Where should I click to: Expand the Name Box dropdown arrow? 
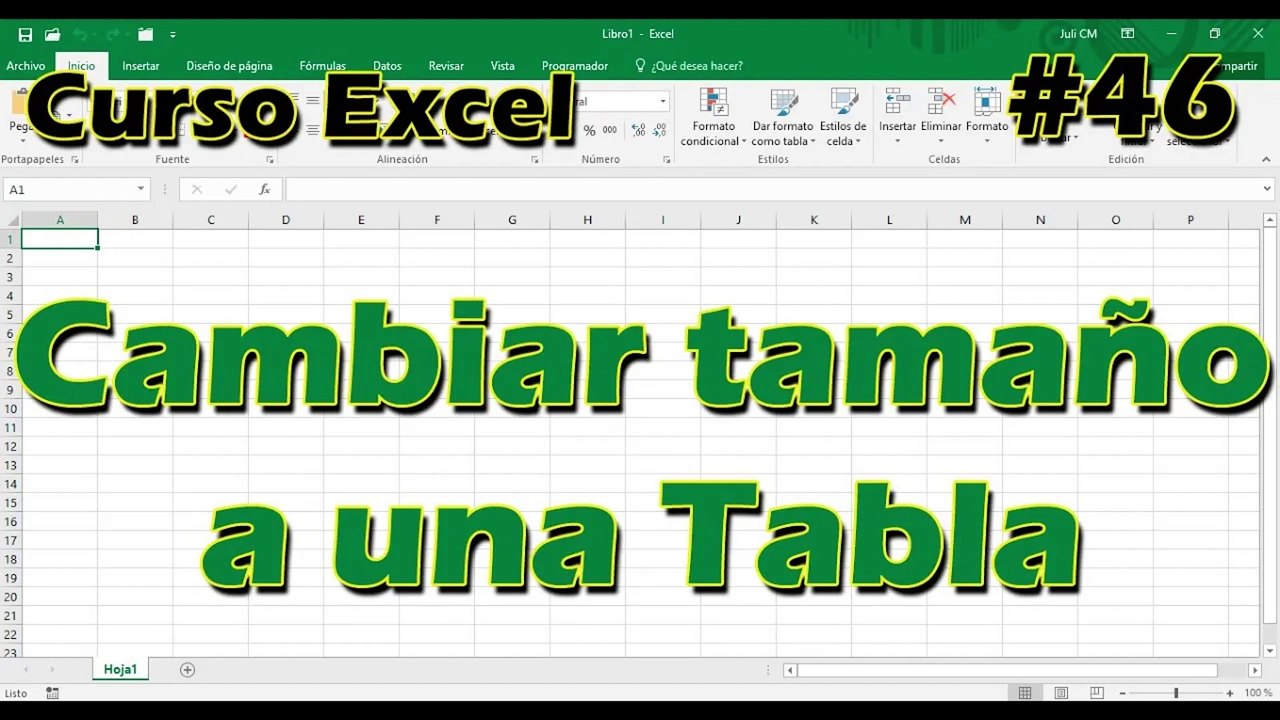click(140, 189)
